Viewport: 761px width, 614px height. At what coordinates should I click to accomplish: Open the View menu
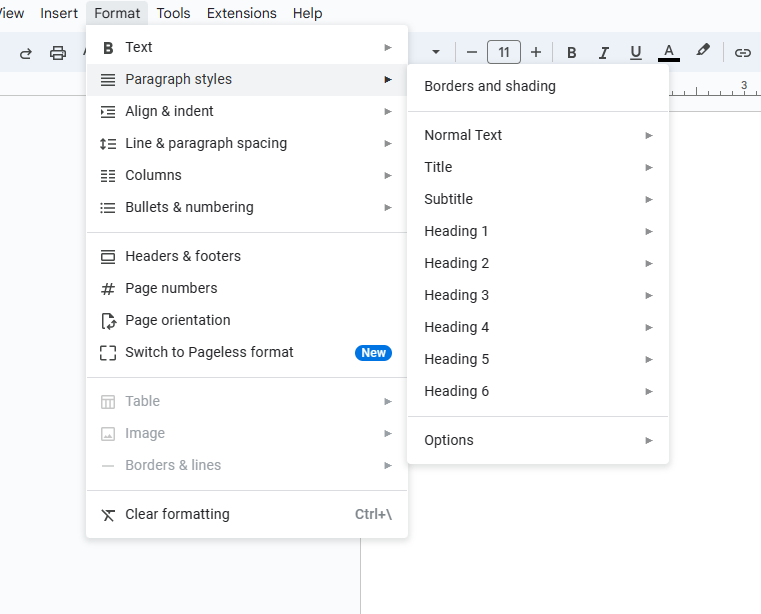(11, 13)
